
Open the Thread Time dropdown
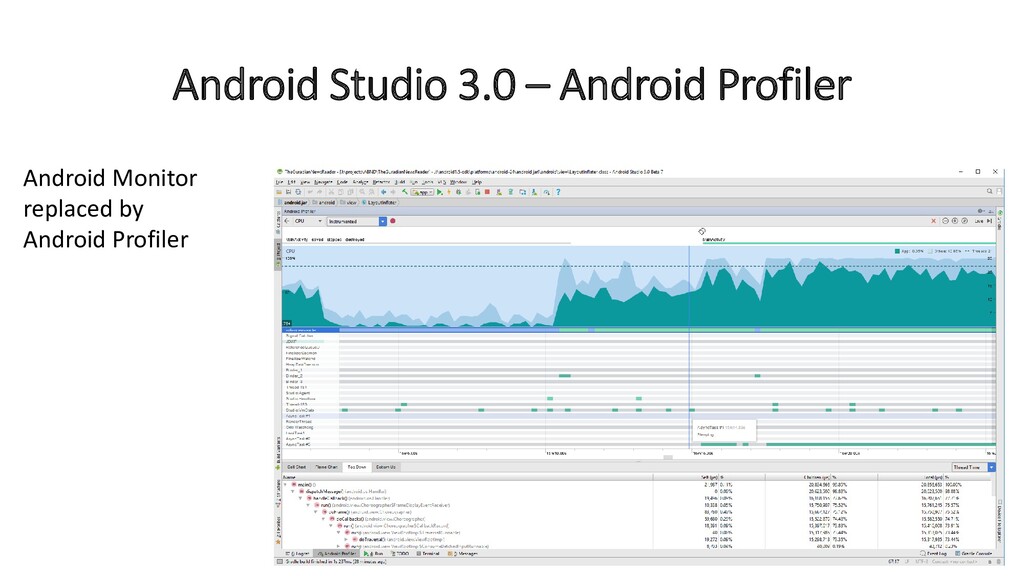[x=973, y=467]
